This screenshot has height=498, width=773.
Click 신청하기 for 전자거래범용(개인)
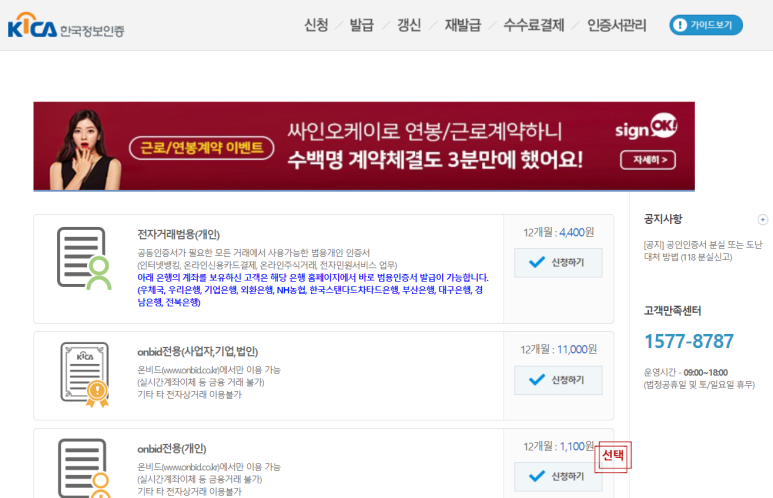click(558, 262)
